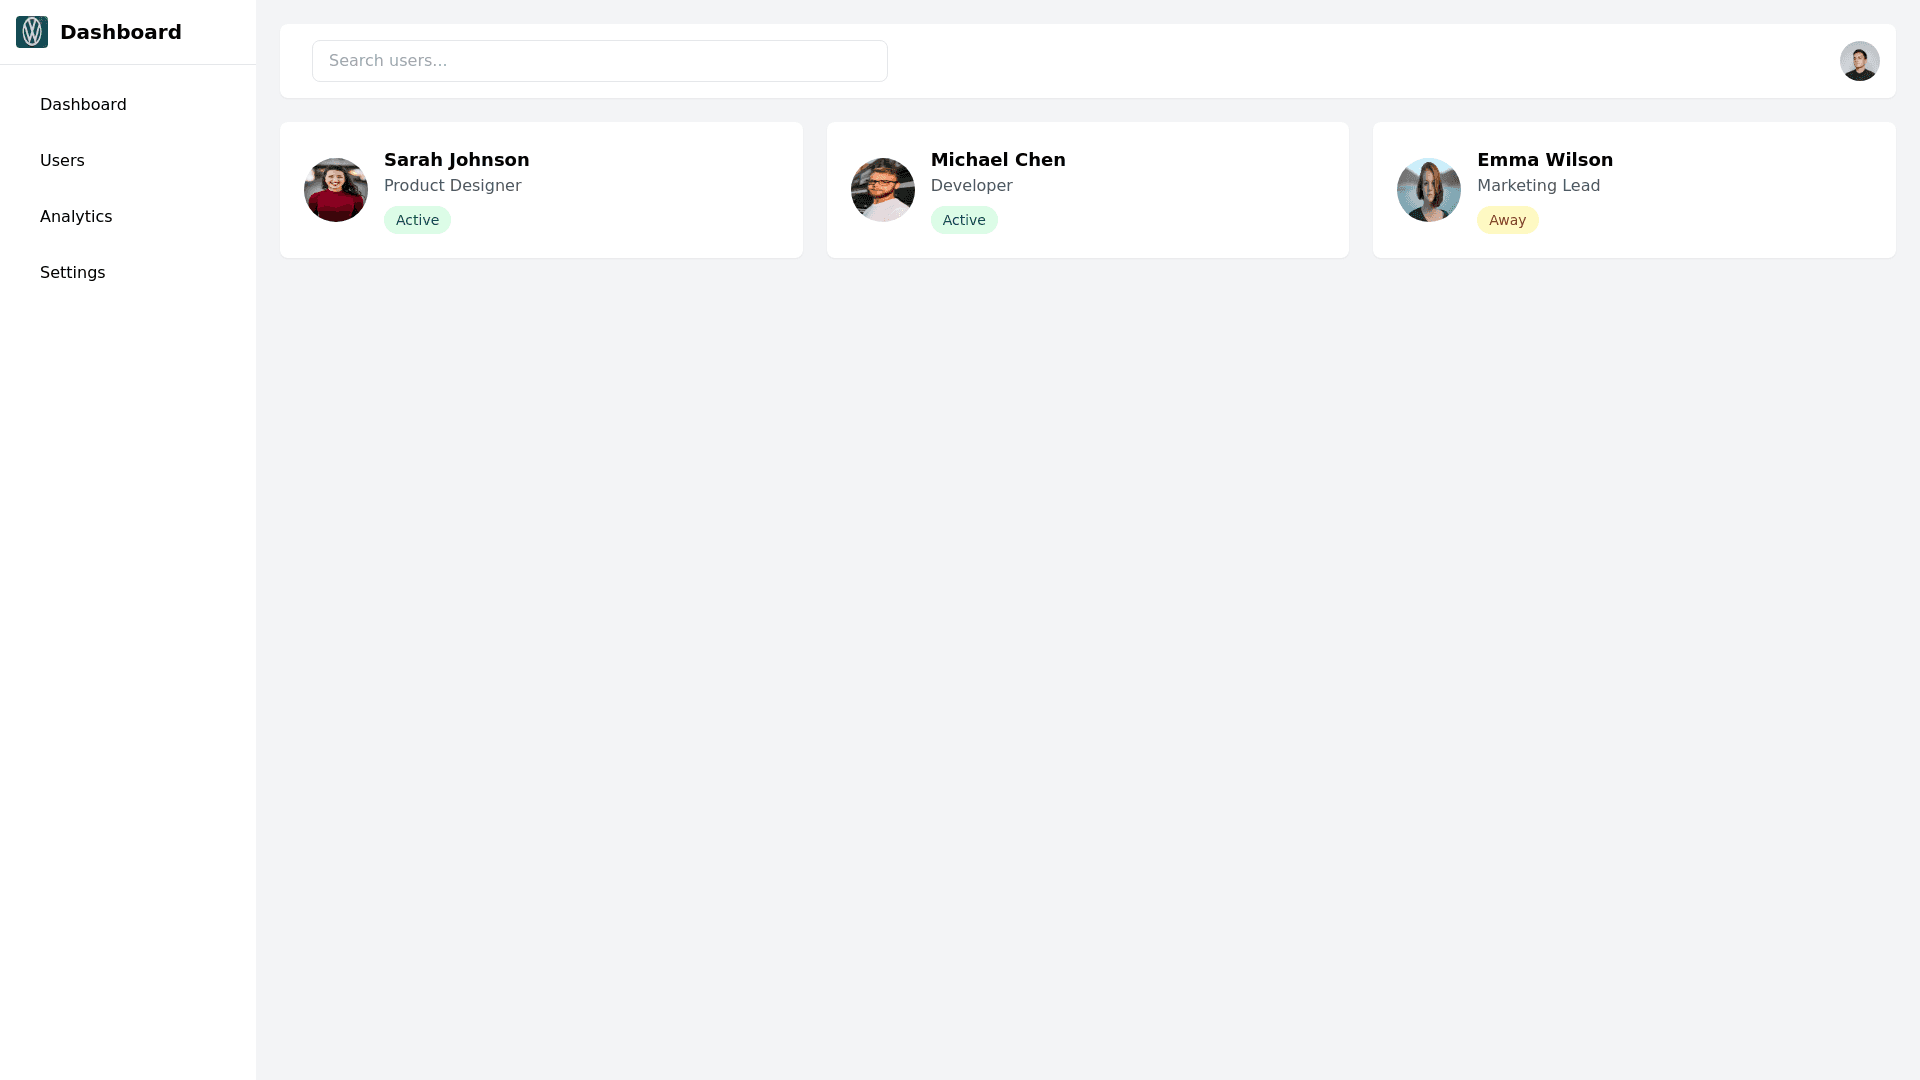1920x1080 pixels.
Task: Navigate to Settings in the sidebar
Action: [72, 273]
